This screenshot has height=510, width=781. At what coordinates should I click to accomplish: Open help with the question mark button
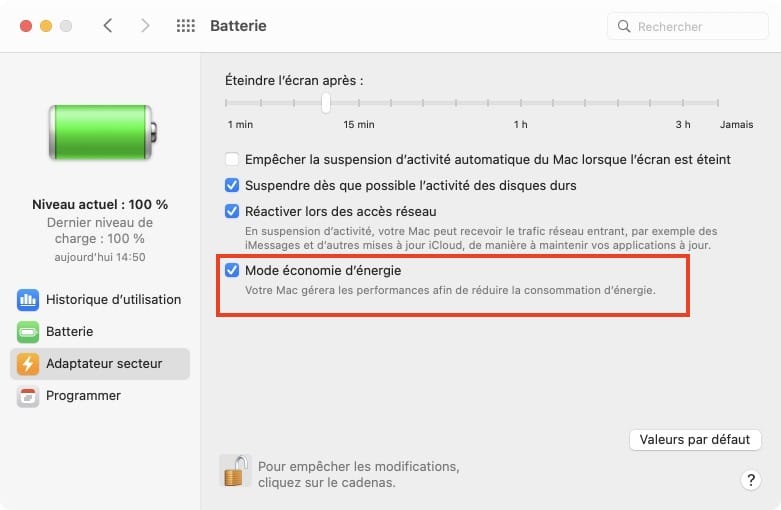[x=751, y=480]
